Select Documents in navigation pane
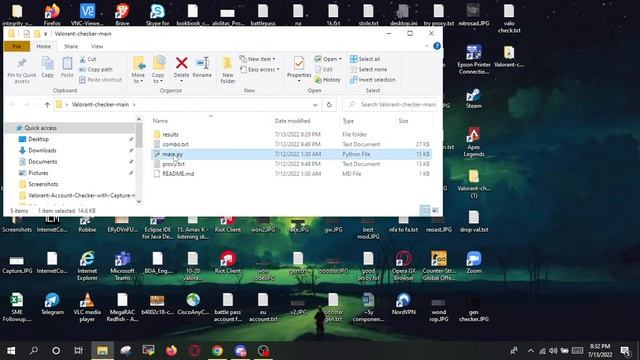The height and width of the screenshot is (360, 640). click(x=42, y=162)
